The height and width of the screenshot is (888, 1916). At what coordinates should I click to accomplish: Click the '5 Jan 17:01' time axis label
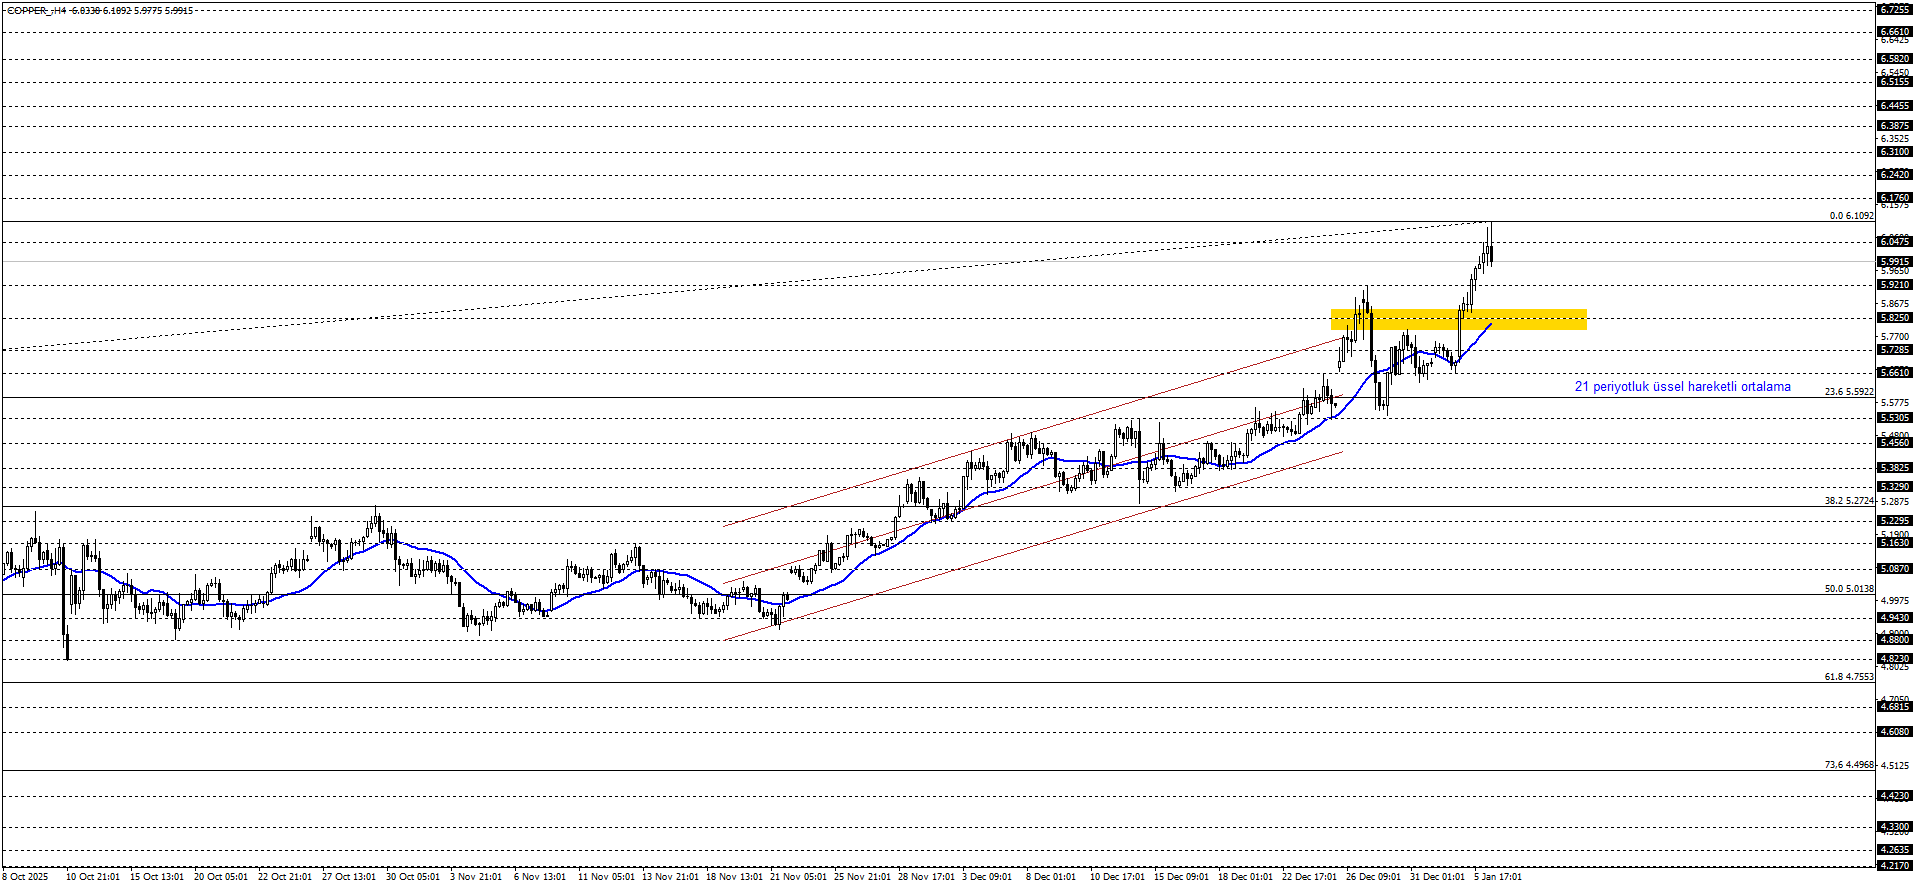1497,877
